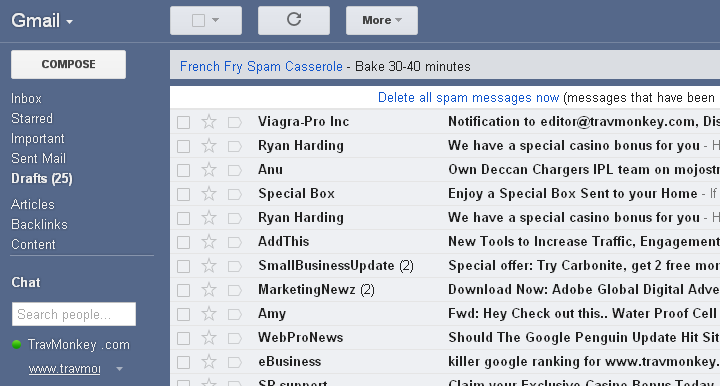The image size is (720, 386).
Task: Open the select-all checkbox dropdown
Action: click(215, 20)
